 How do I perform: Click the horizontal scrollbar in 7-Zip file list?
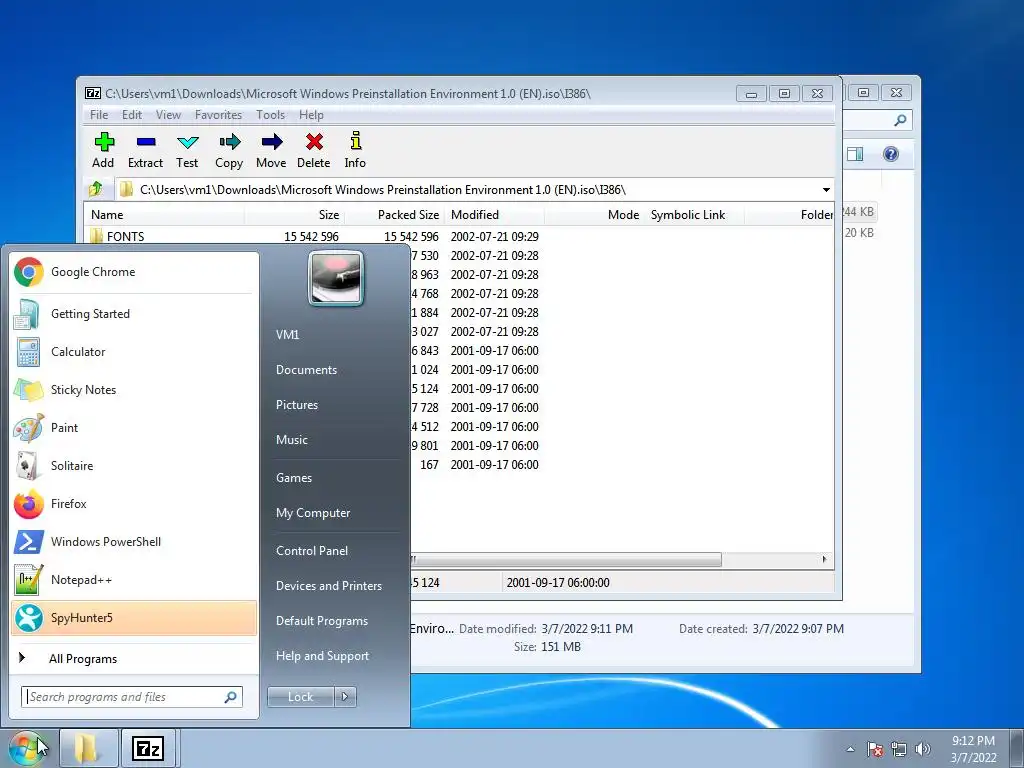[566, 560]
